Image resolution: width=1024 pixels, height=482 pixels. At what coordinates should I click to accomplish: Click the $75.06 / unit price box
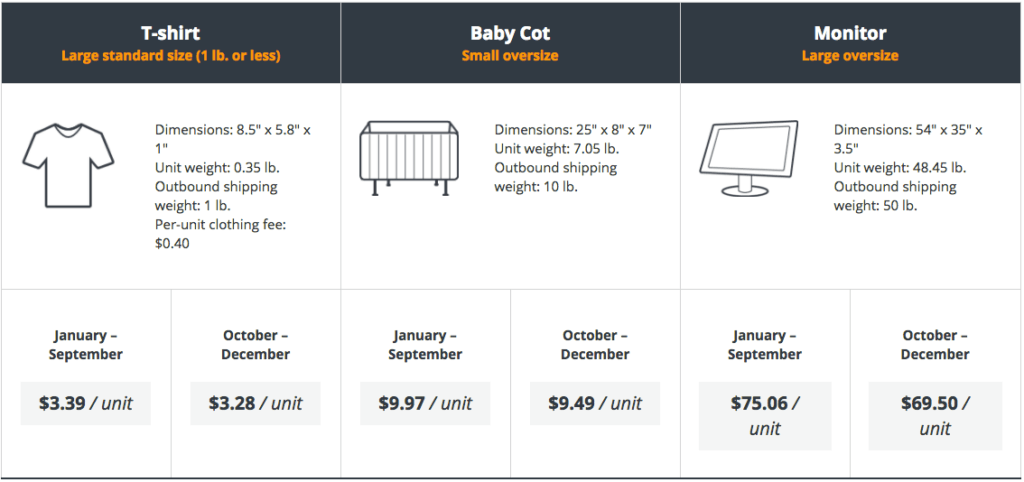(765, 416)
